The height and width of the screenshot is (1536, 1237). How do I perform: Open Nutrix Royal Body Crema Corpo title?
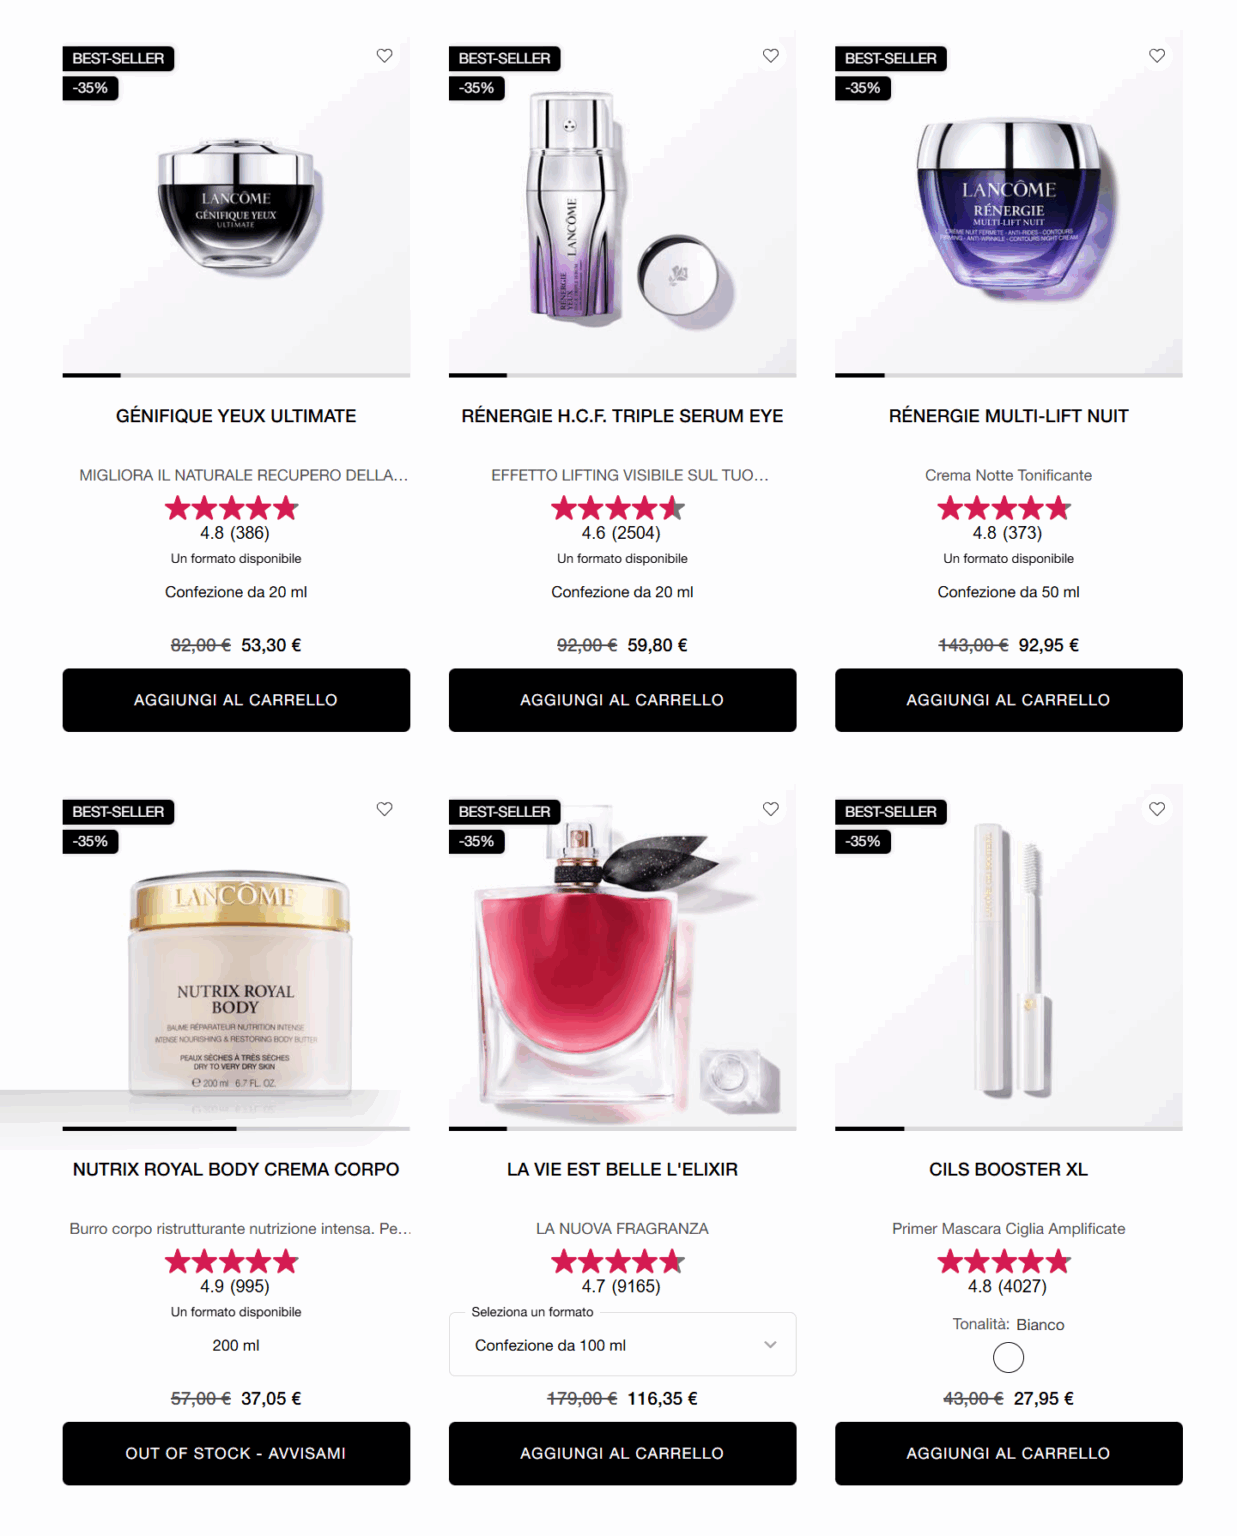point(236,1169)
